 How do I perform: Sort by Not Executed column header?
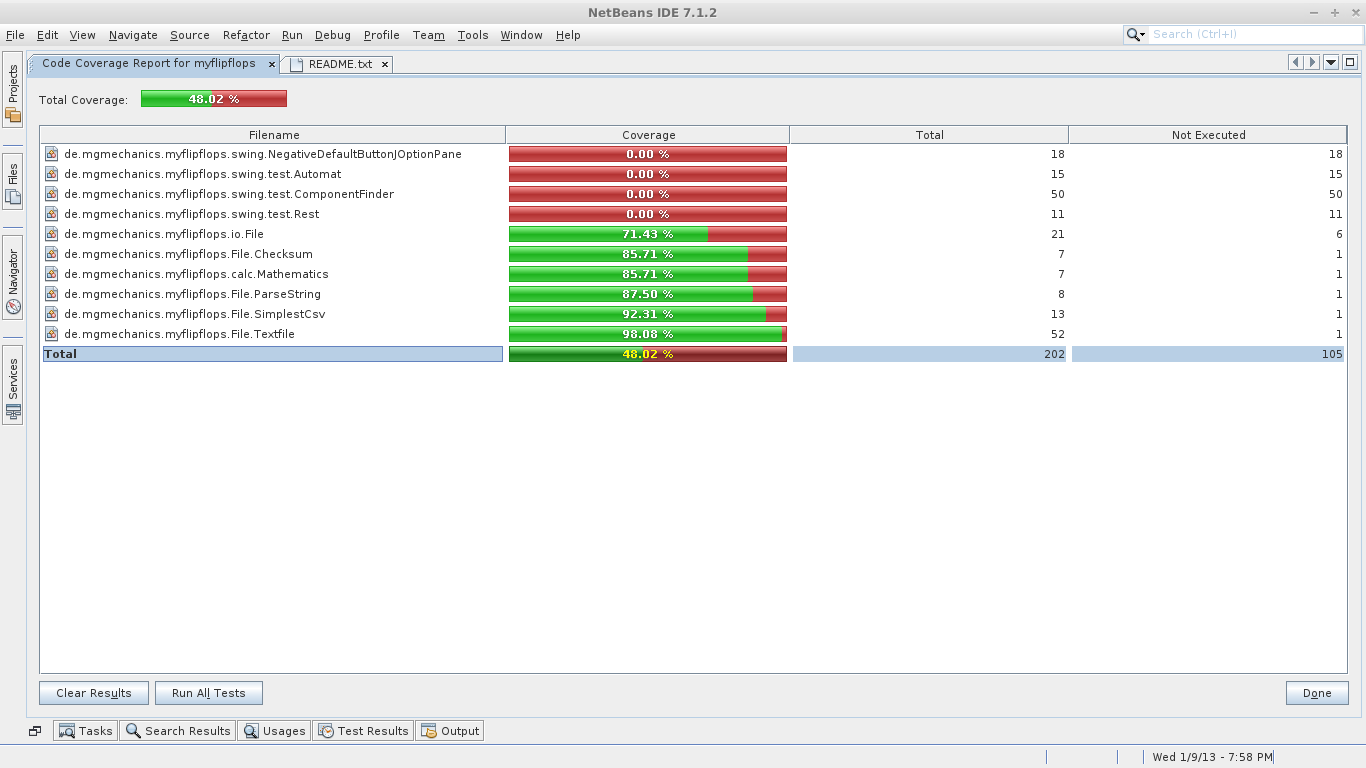tap(1208, 135)
